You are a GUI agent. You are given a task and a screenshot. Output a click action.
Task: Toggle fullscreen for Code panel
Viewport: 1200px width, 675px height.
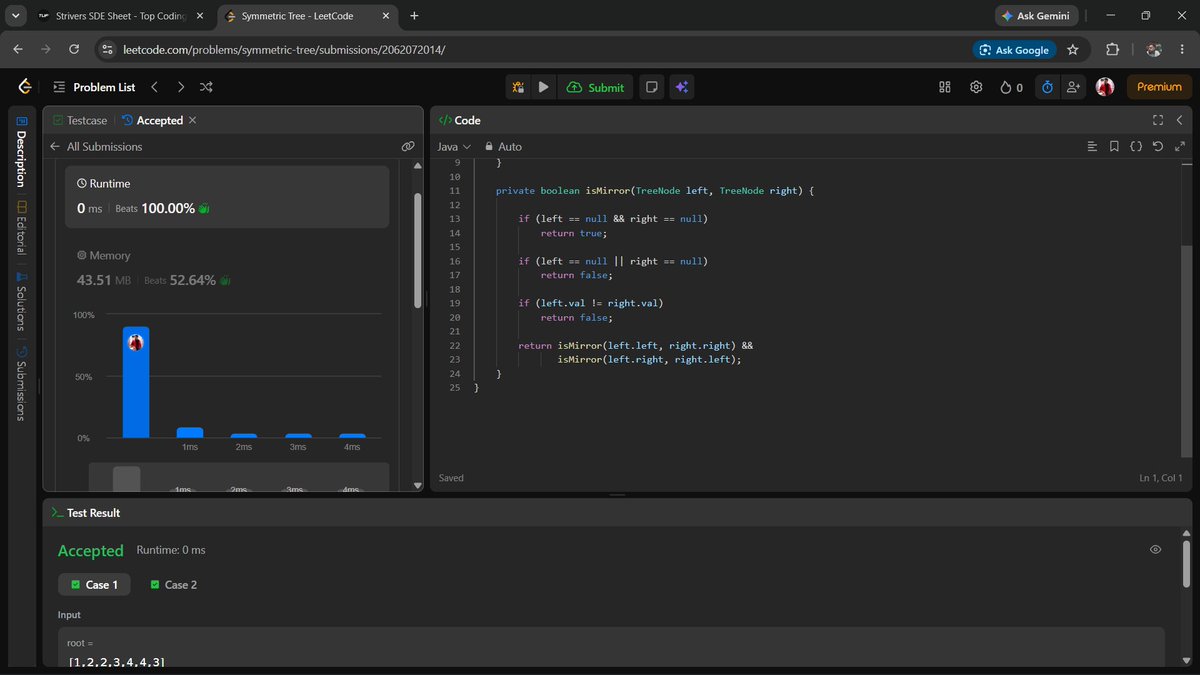[1158, 120]
